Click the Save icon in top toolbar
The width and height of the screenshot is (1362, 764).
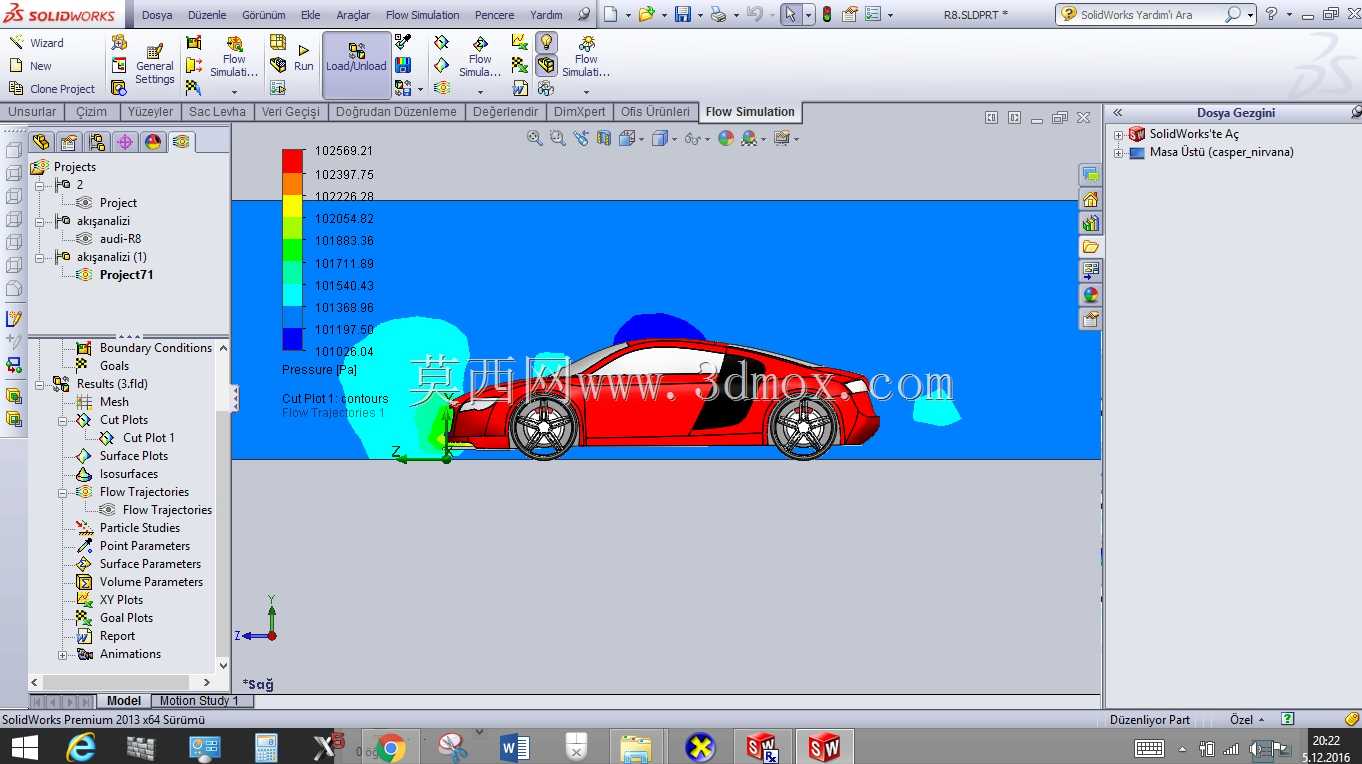pyautogui.click(x=683, y=15)
